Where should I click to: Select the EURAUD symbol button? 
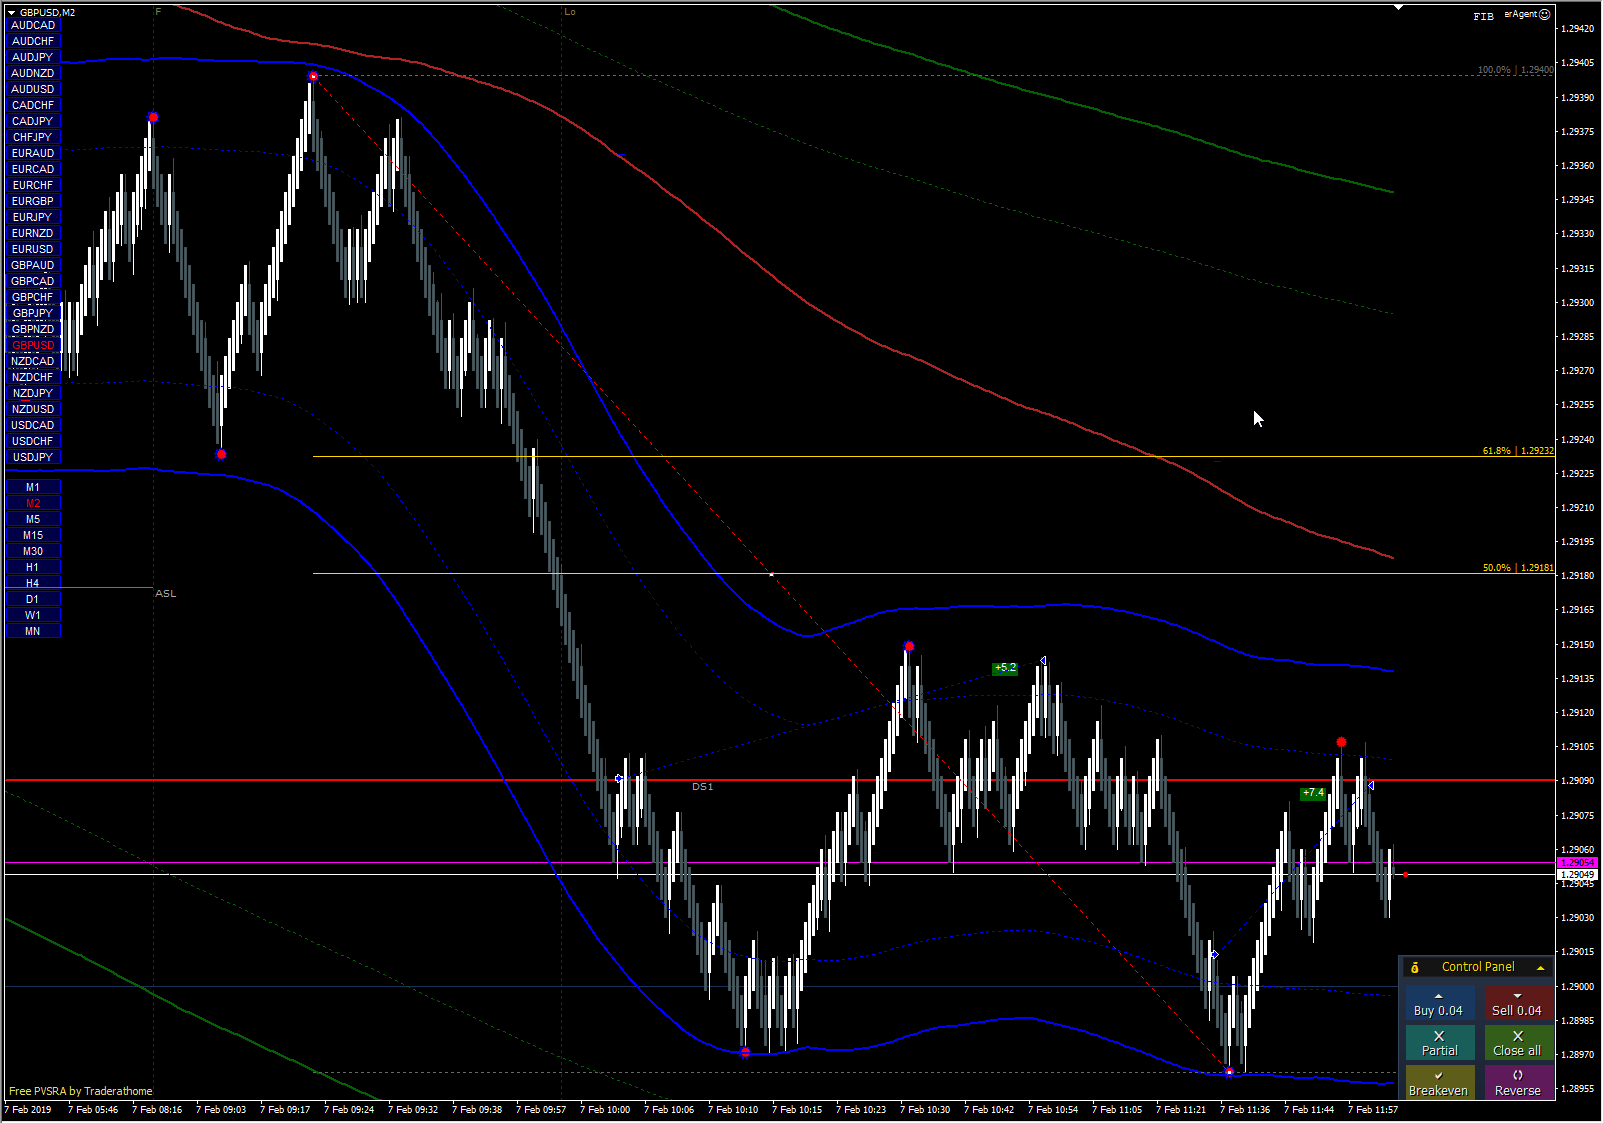[33, 153]
